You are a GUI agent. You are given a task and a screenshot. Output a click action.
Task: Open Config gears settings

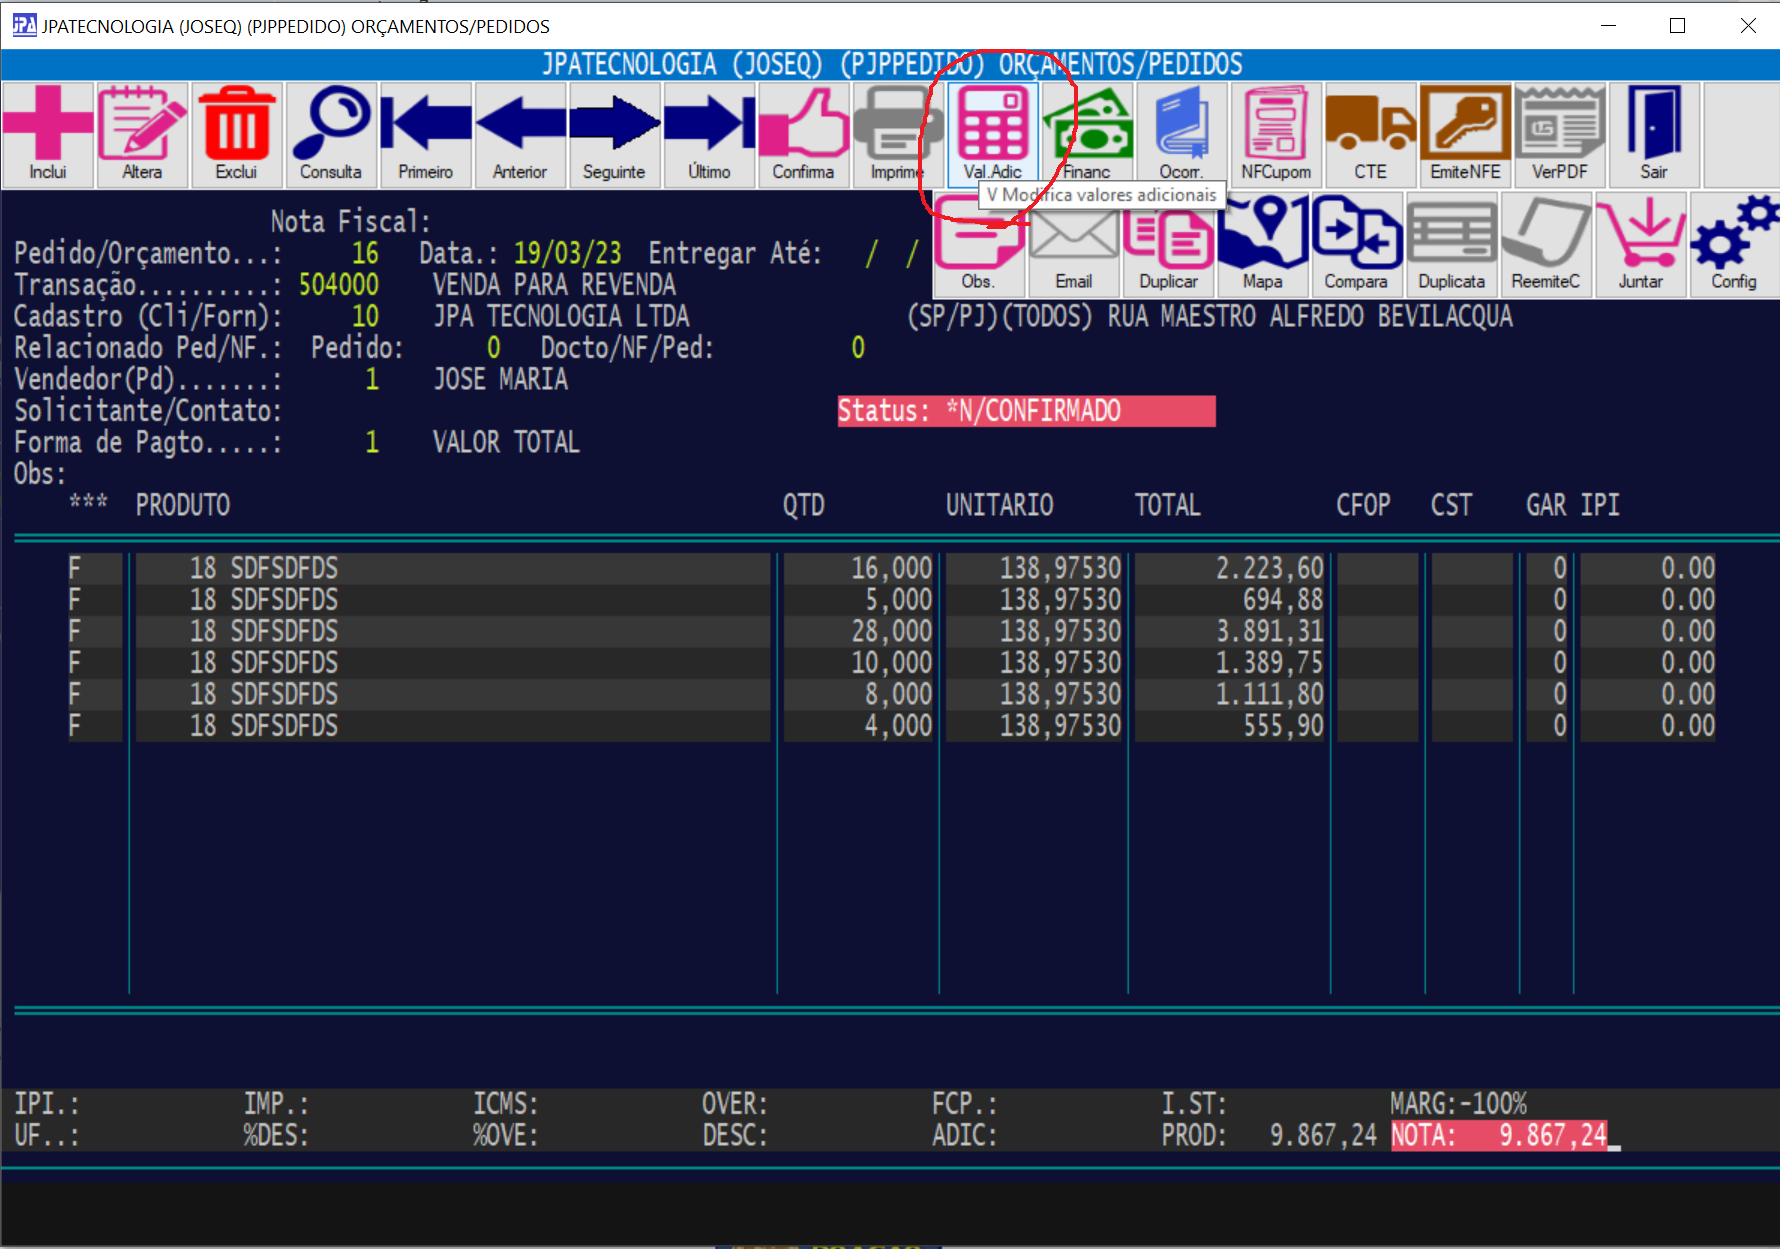1734,245
